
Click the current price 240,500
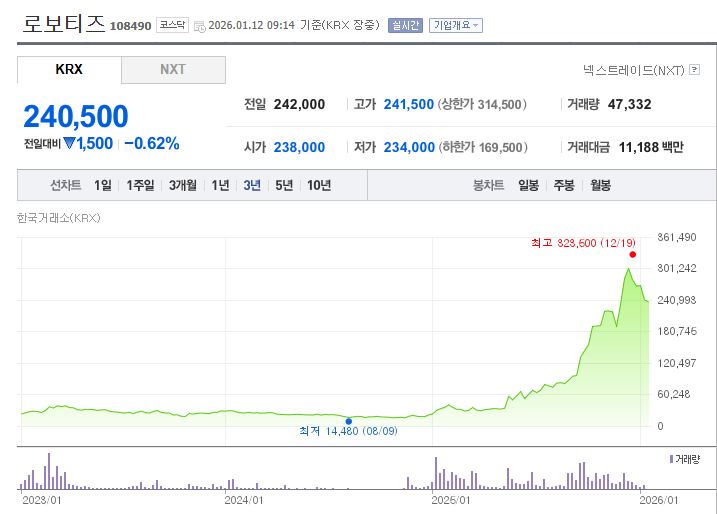(76, 116)
